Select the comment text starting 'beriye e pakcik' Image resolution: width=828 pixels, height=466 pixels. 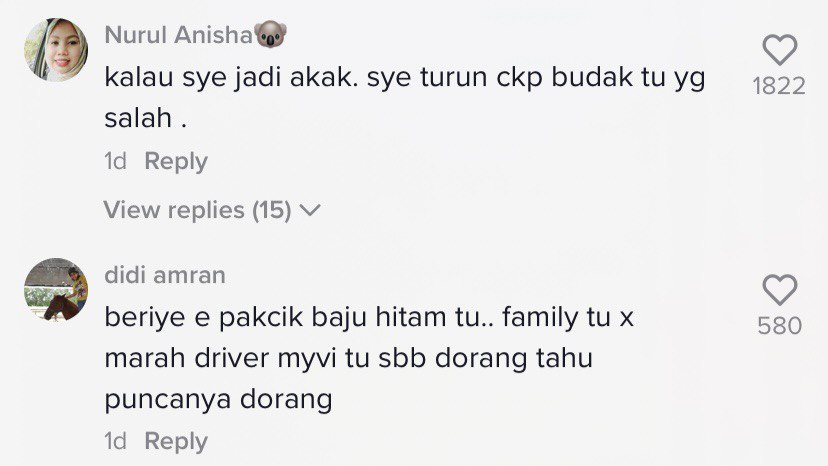pos(369,358)
